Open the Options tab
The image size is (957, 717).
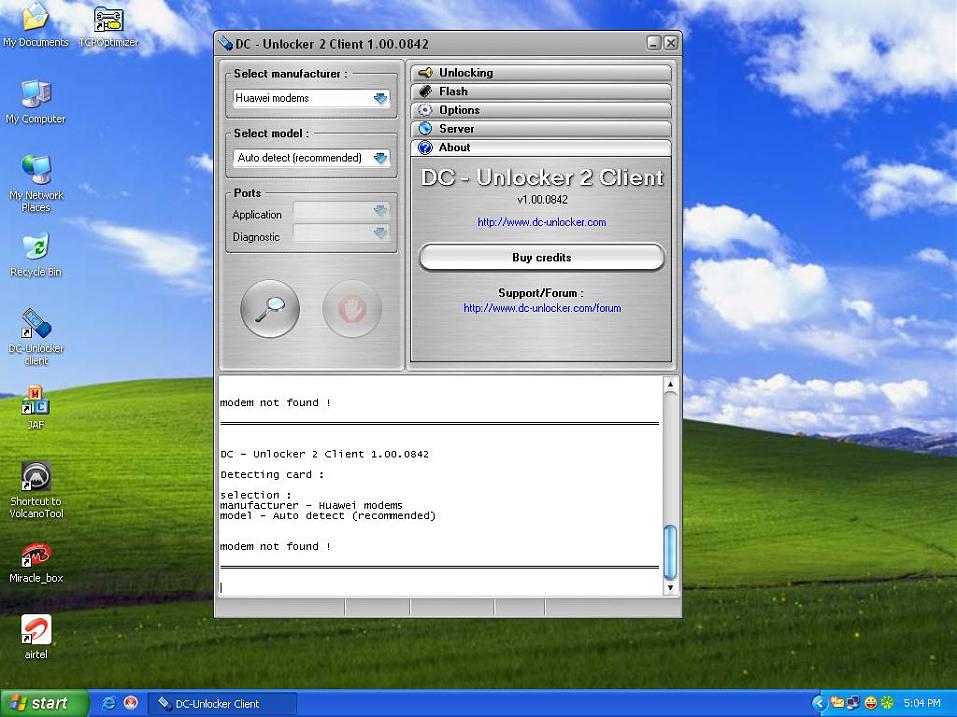coord(541,110)
